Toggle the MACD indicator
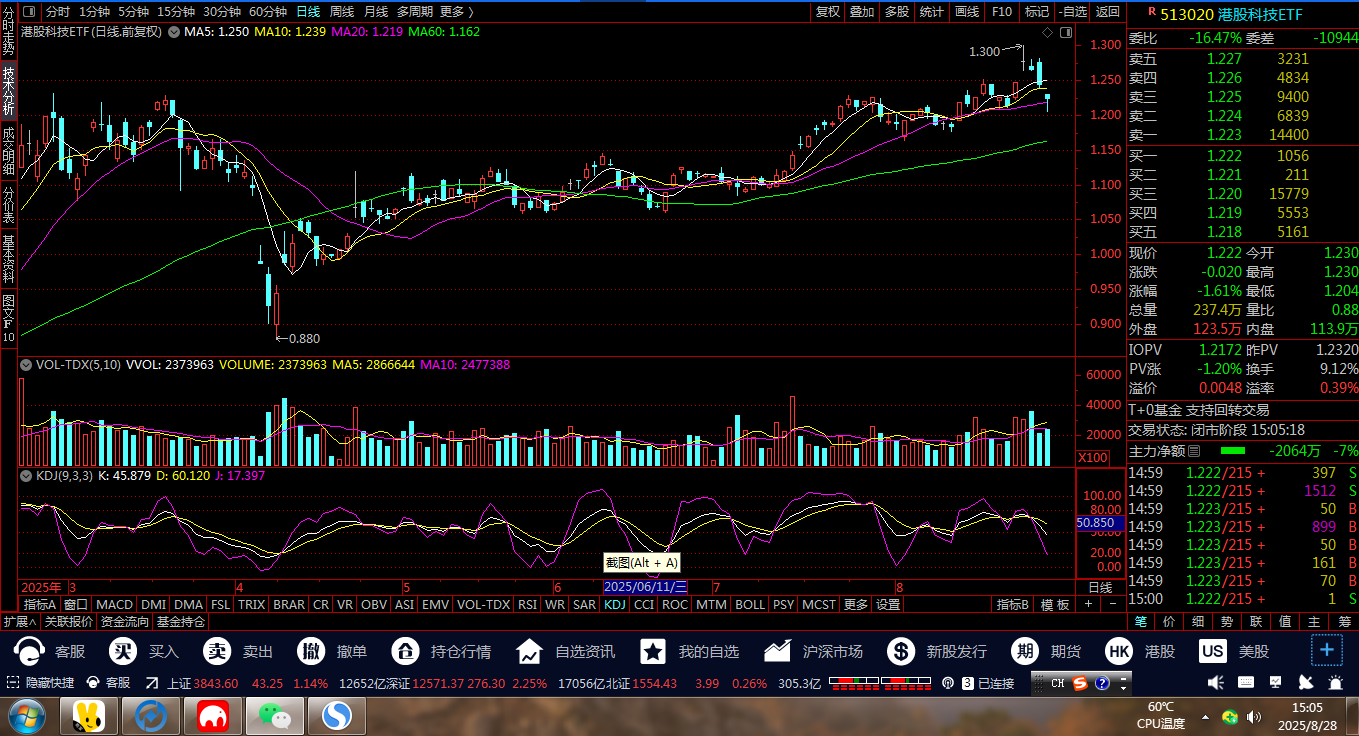The width and height of the screenshot is (1359, 736). [x=114, y=604]
